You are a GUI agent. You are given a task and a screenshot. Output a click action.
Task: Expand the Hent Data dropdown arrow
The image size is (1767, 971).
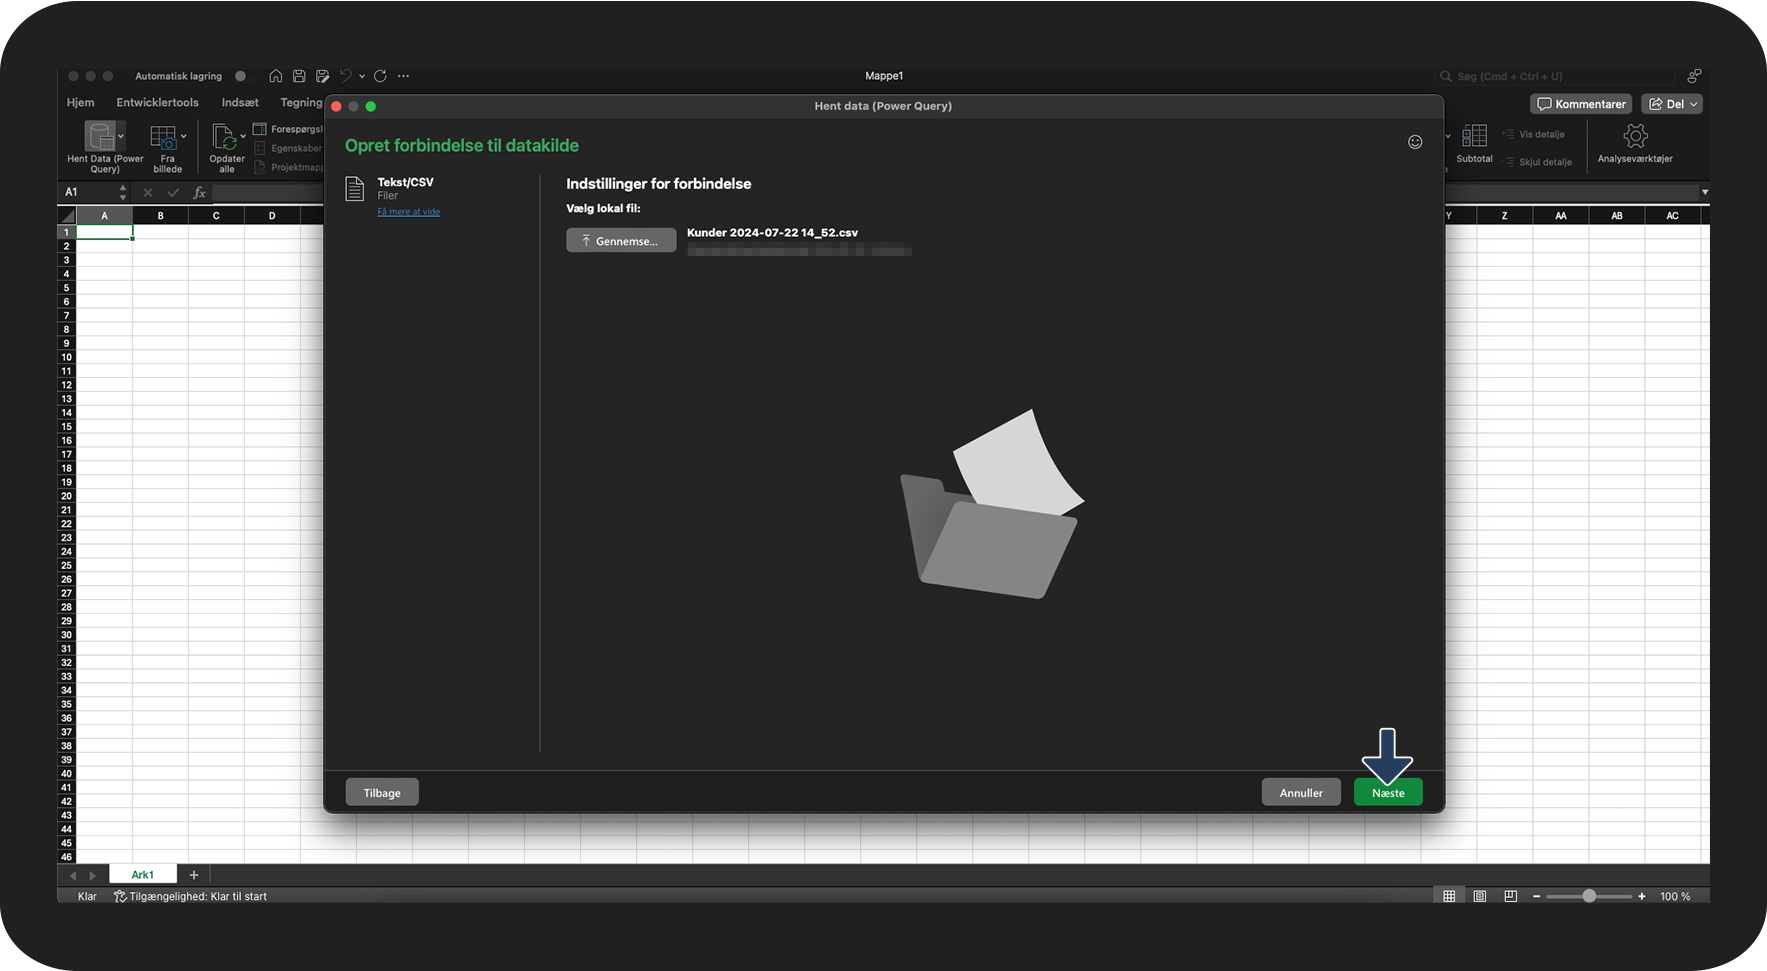coord(121,136)
